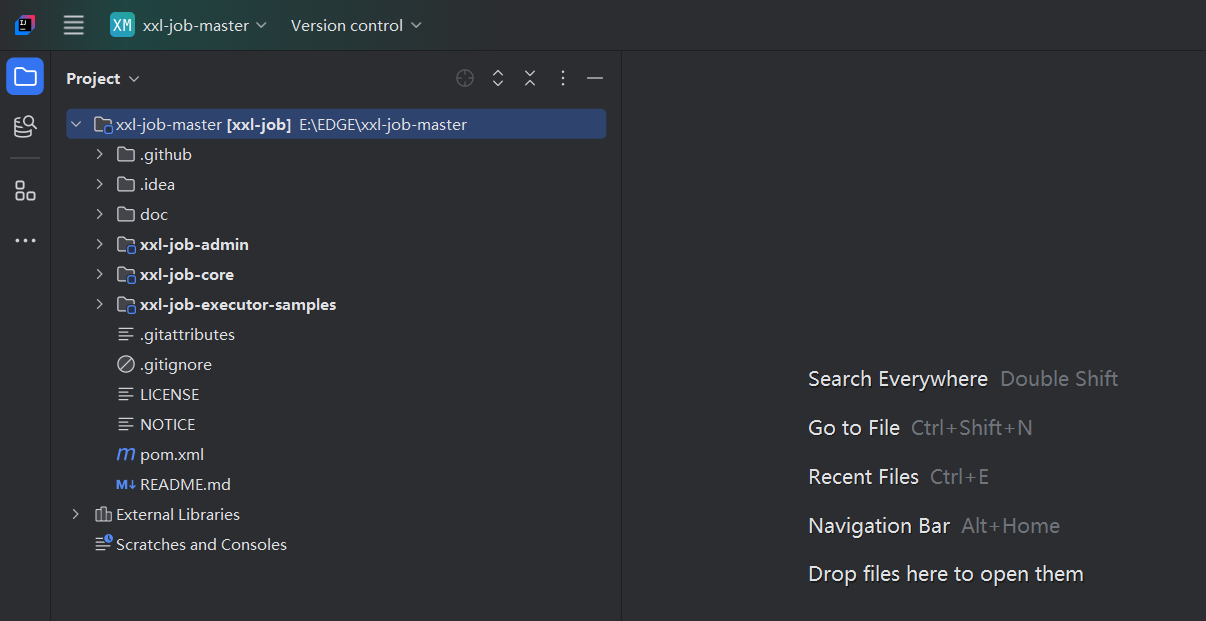Select the xxl-job-core module row
This screenshot has width=1206, height=621.
click(x=336, y=275)
